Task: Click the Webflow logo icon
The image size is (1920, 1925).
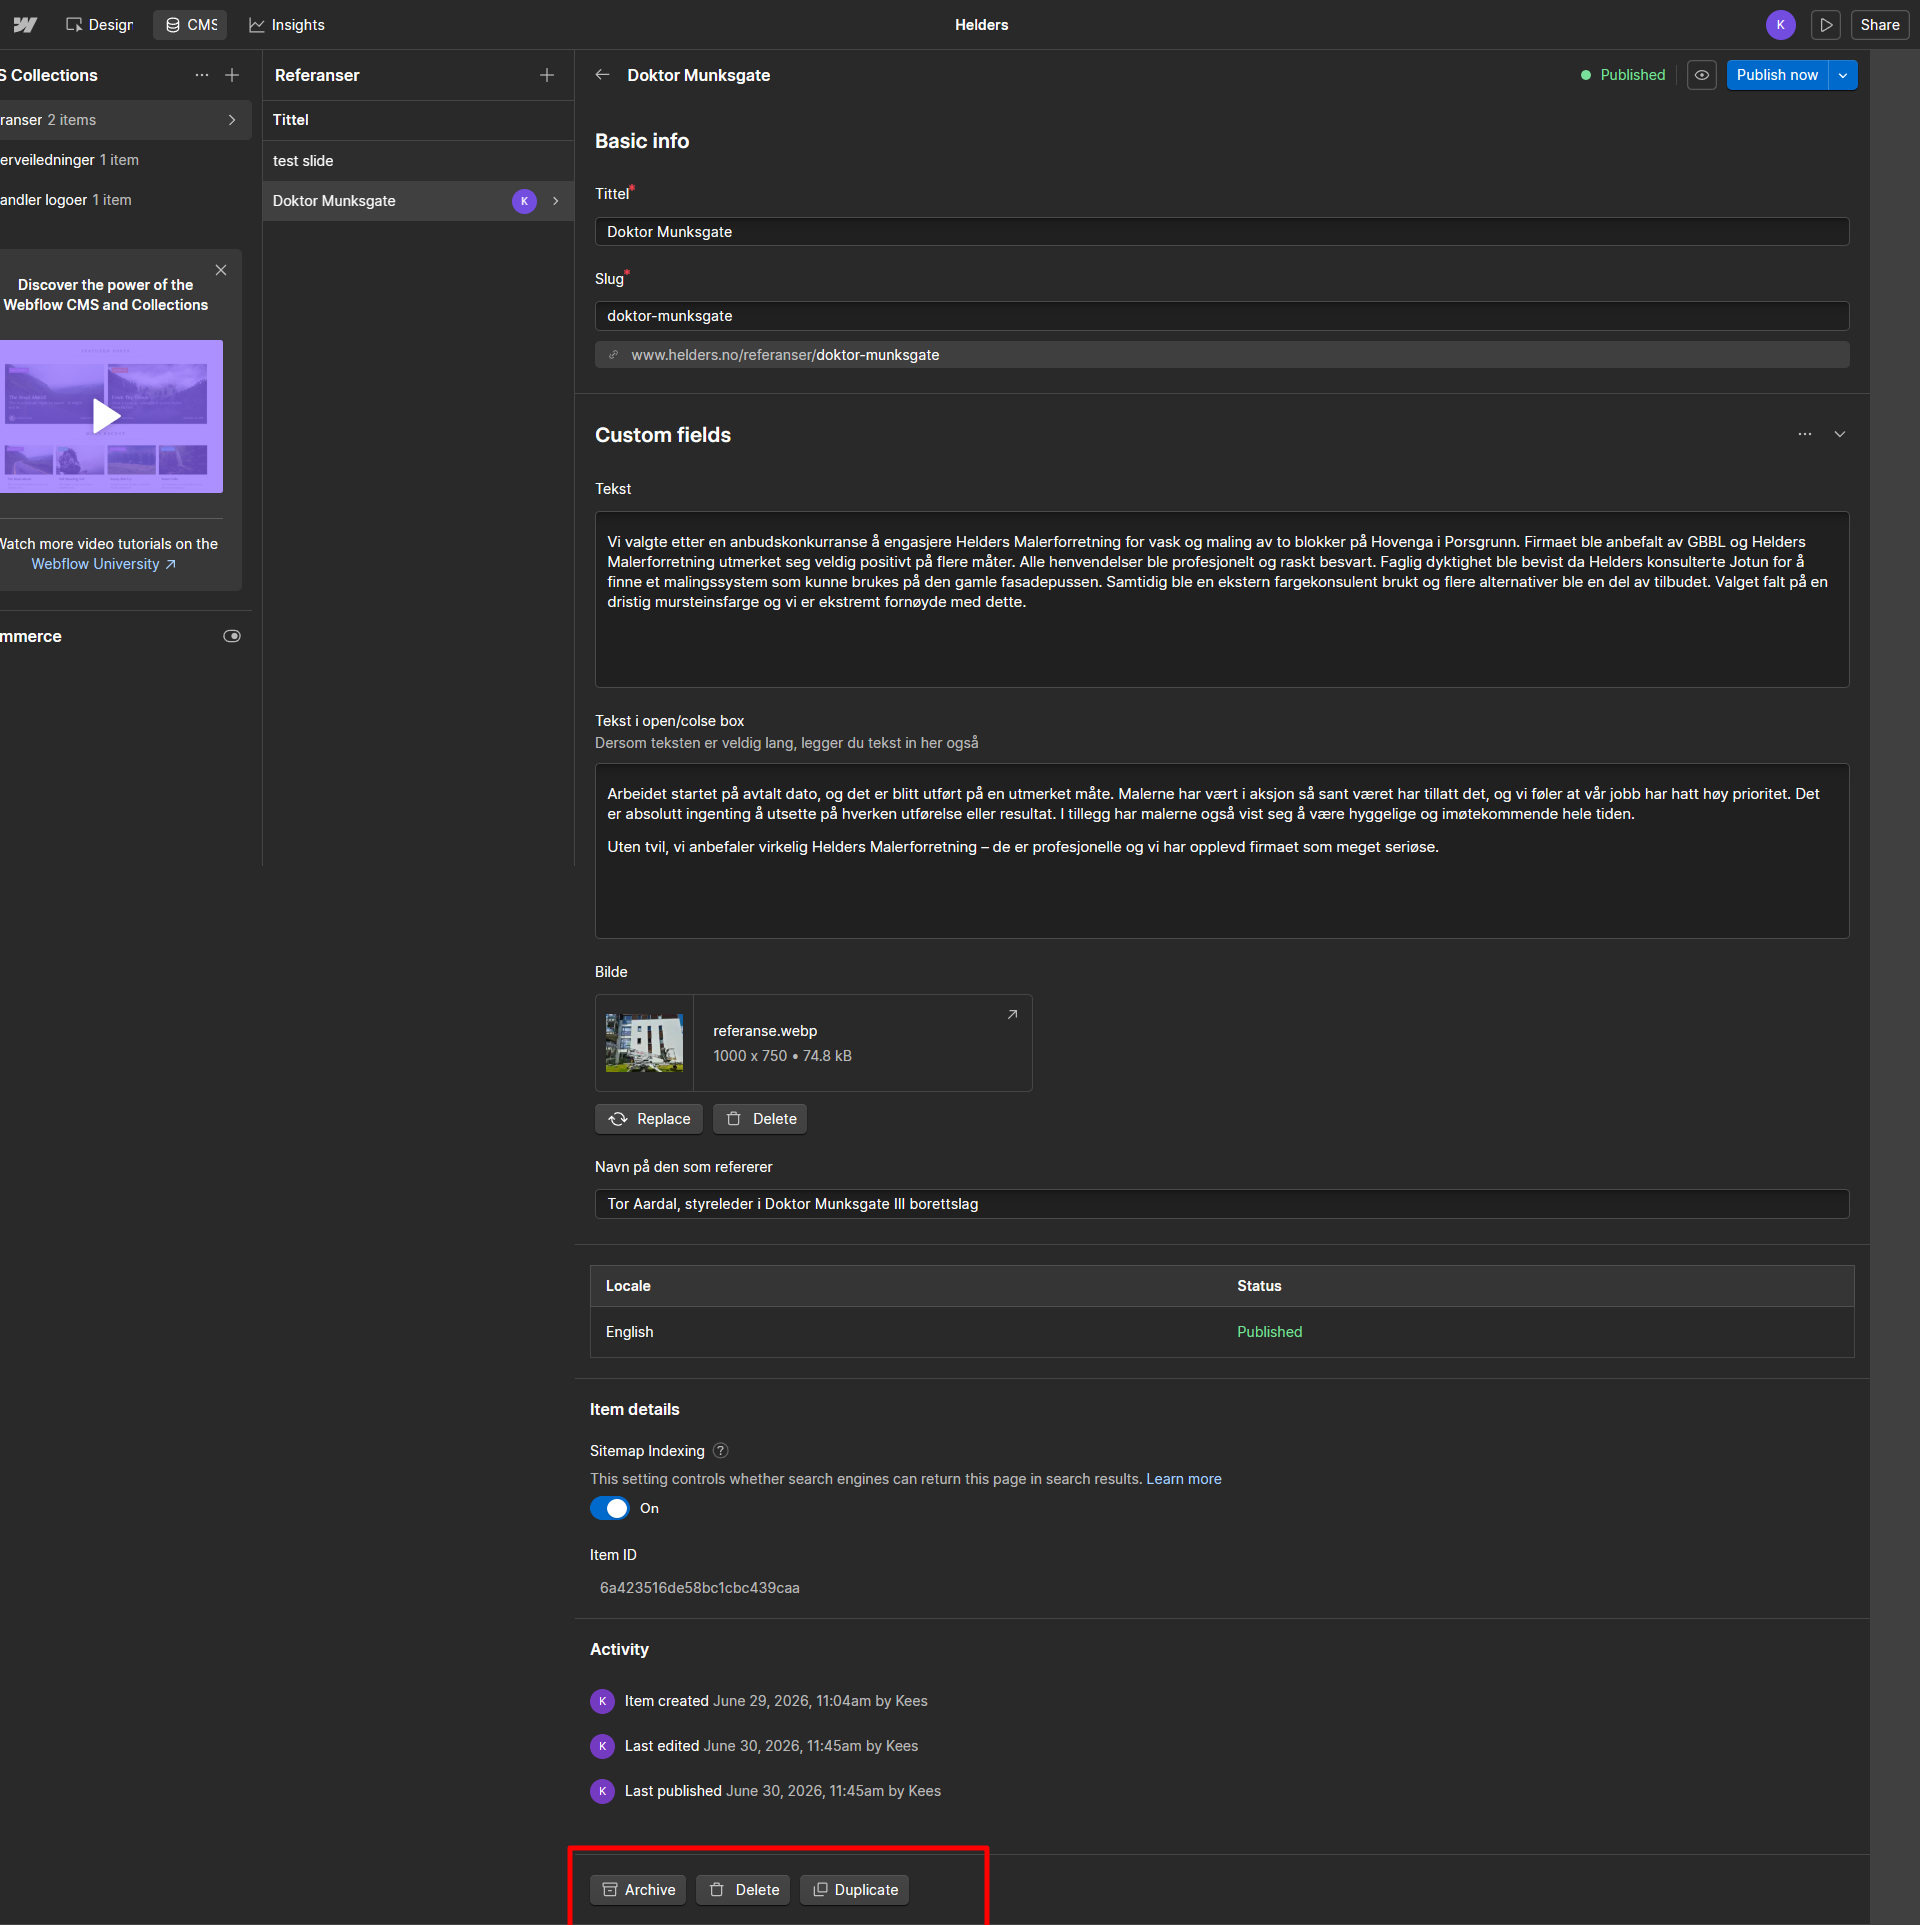Action: click(25, 25)
